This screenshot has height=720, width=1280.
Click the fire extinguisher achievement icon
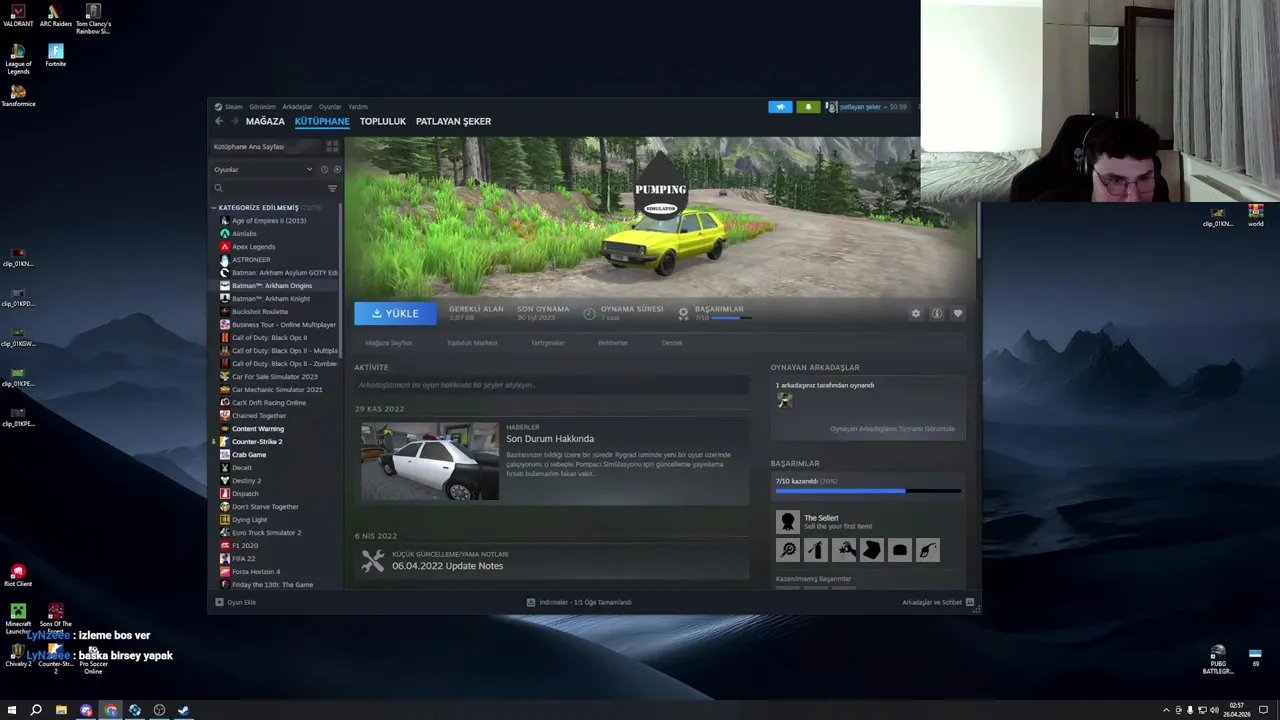pyautogui.click(x=816, y=550)
